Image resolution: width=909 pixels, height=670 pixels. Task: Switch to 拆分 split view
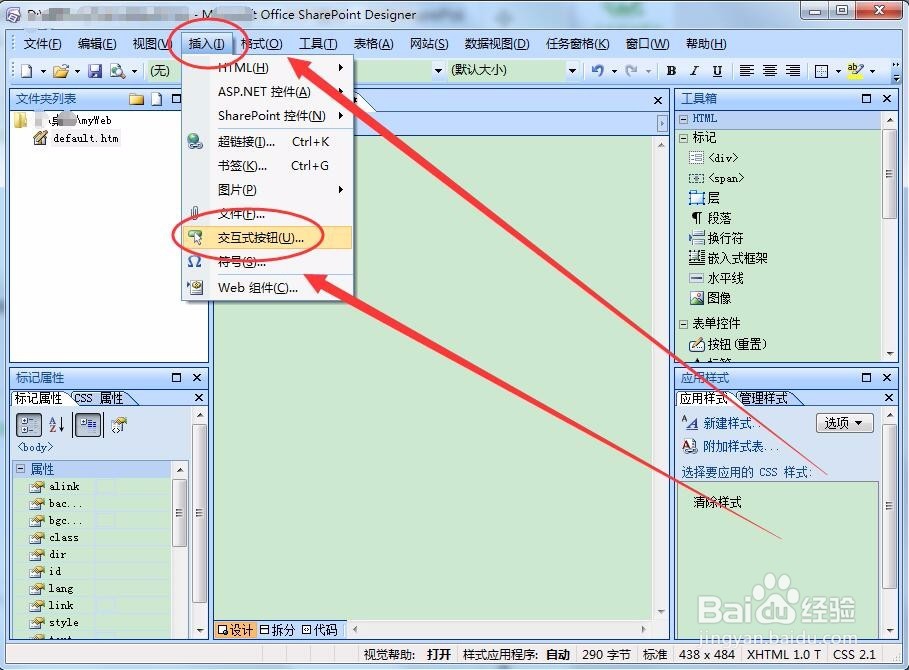(x=278, y=630)
